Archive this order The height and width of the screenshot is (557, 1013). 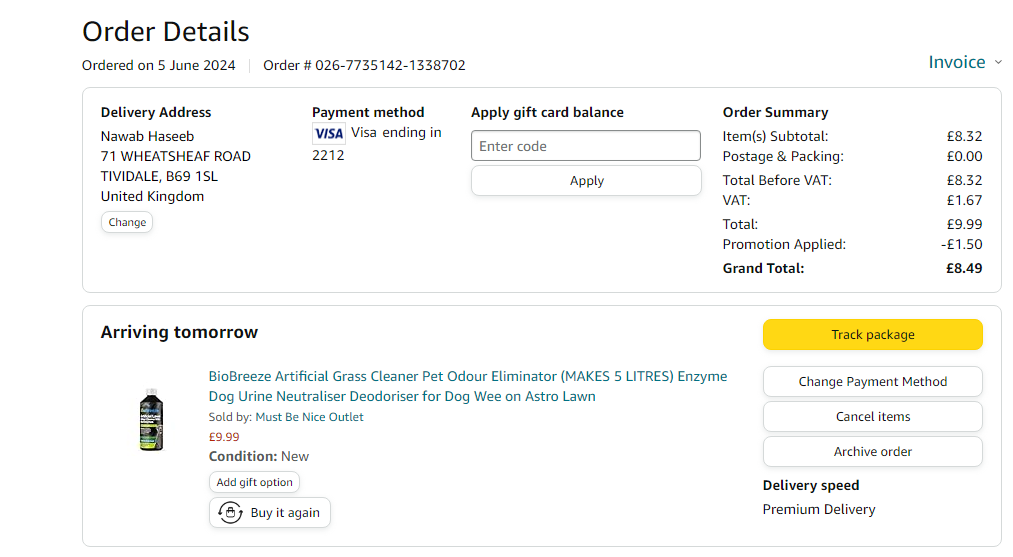point(873,452)
